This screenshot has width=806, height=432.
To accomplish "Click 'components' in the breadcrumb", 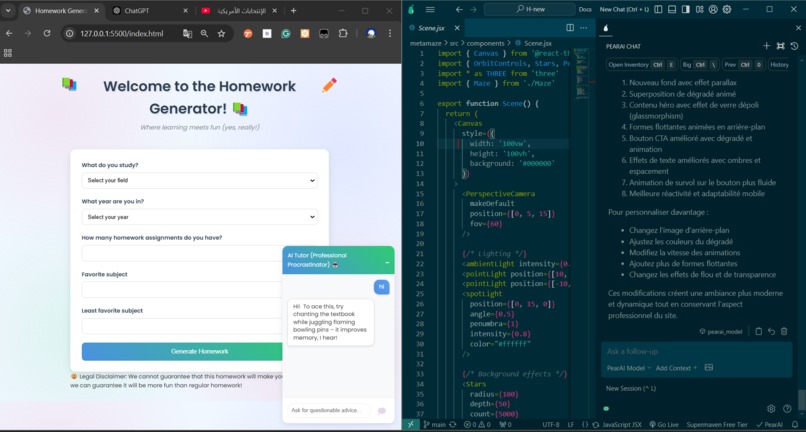I will 485,43.
